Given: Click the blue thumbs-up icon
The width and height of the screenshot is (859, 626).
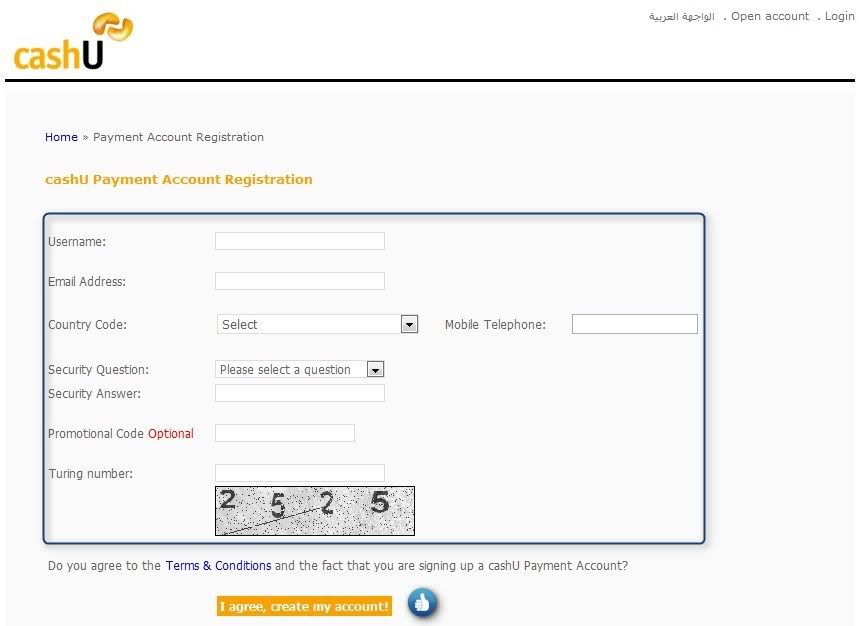Looking at the screenshot, I should pos(422,603).
